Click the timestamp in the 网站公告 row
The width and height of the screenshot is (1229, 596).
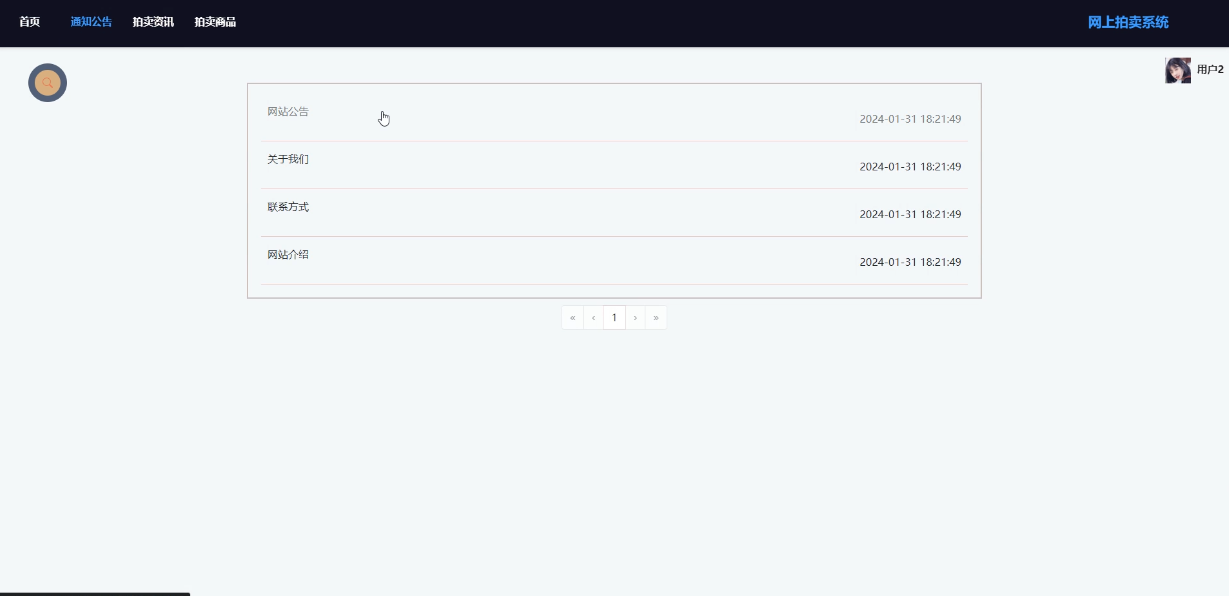click(x=910, y=119)
